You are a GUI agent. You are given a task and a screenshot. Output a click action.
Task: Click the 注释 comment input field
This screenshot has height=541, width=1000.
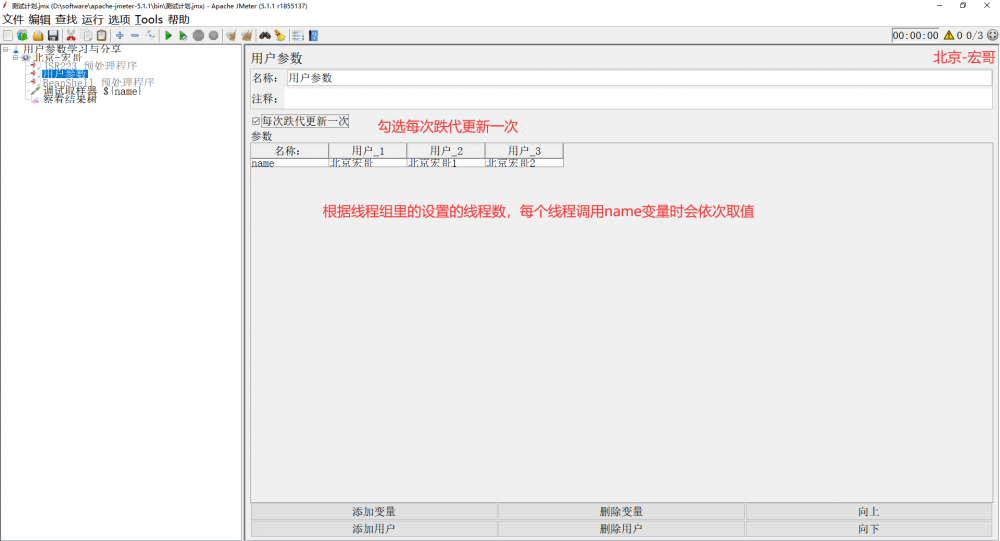pyautogui.click(x=638, y=99)
